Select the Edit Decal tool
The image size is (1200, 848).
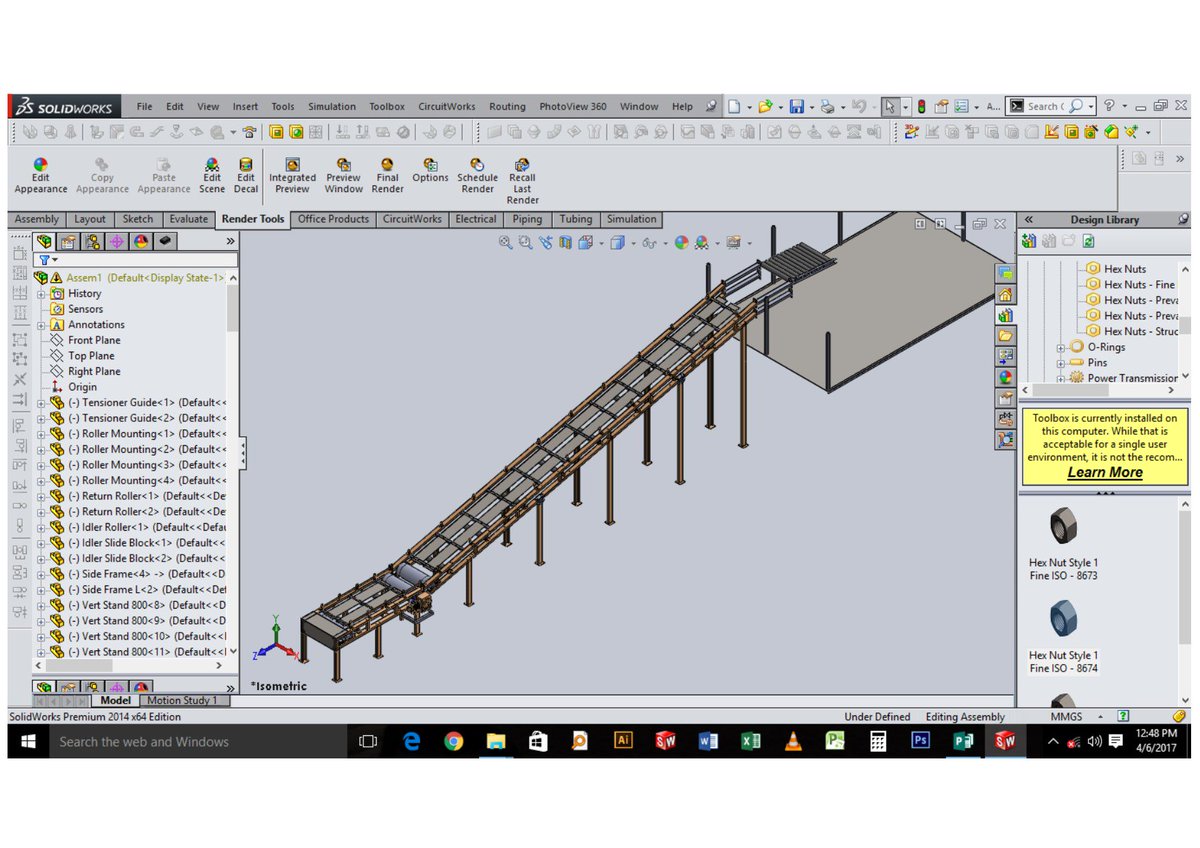pos(245,170)
